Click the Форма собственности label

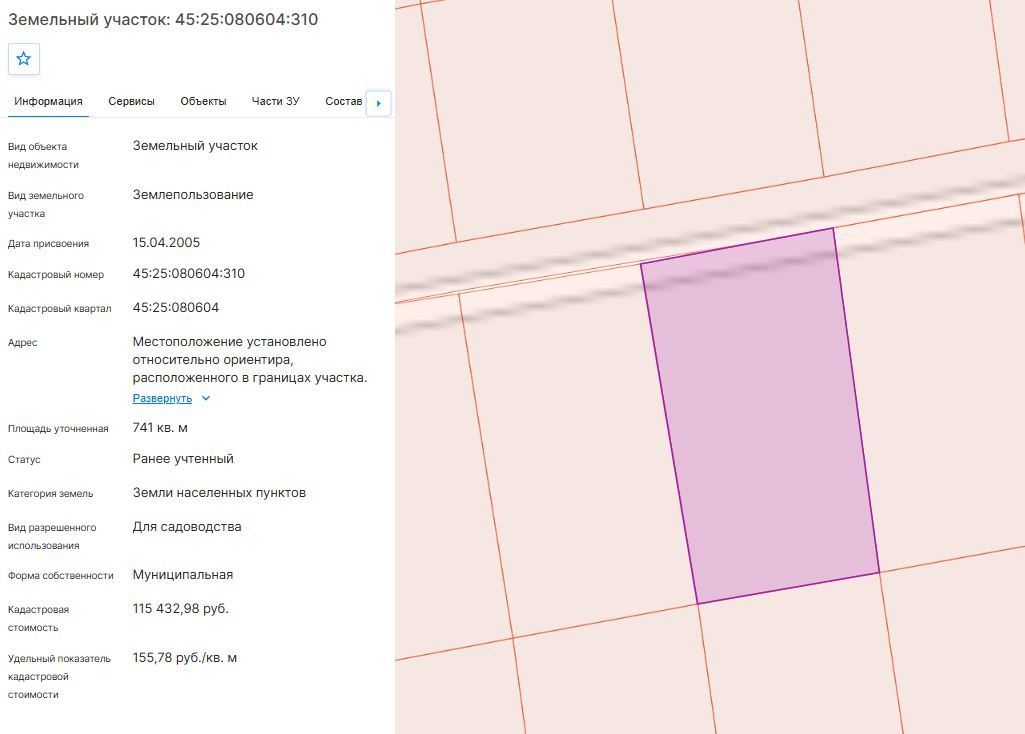click(x=61, y=576)
